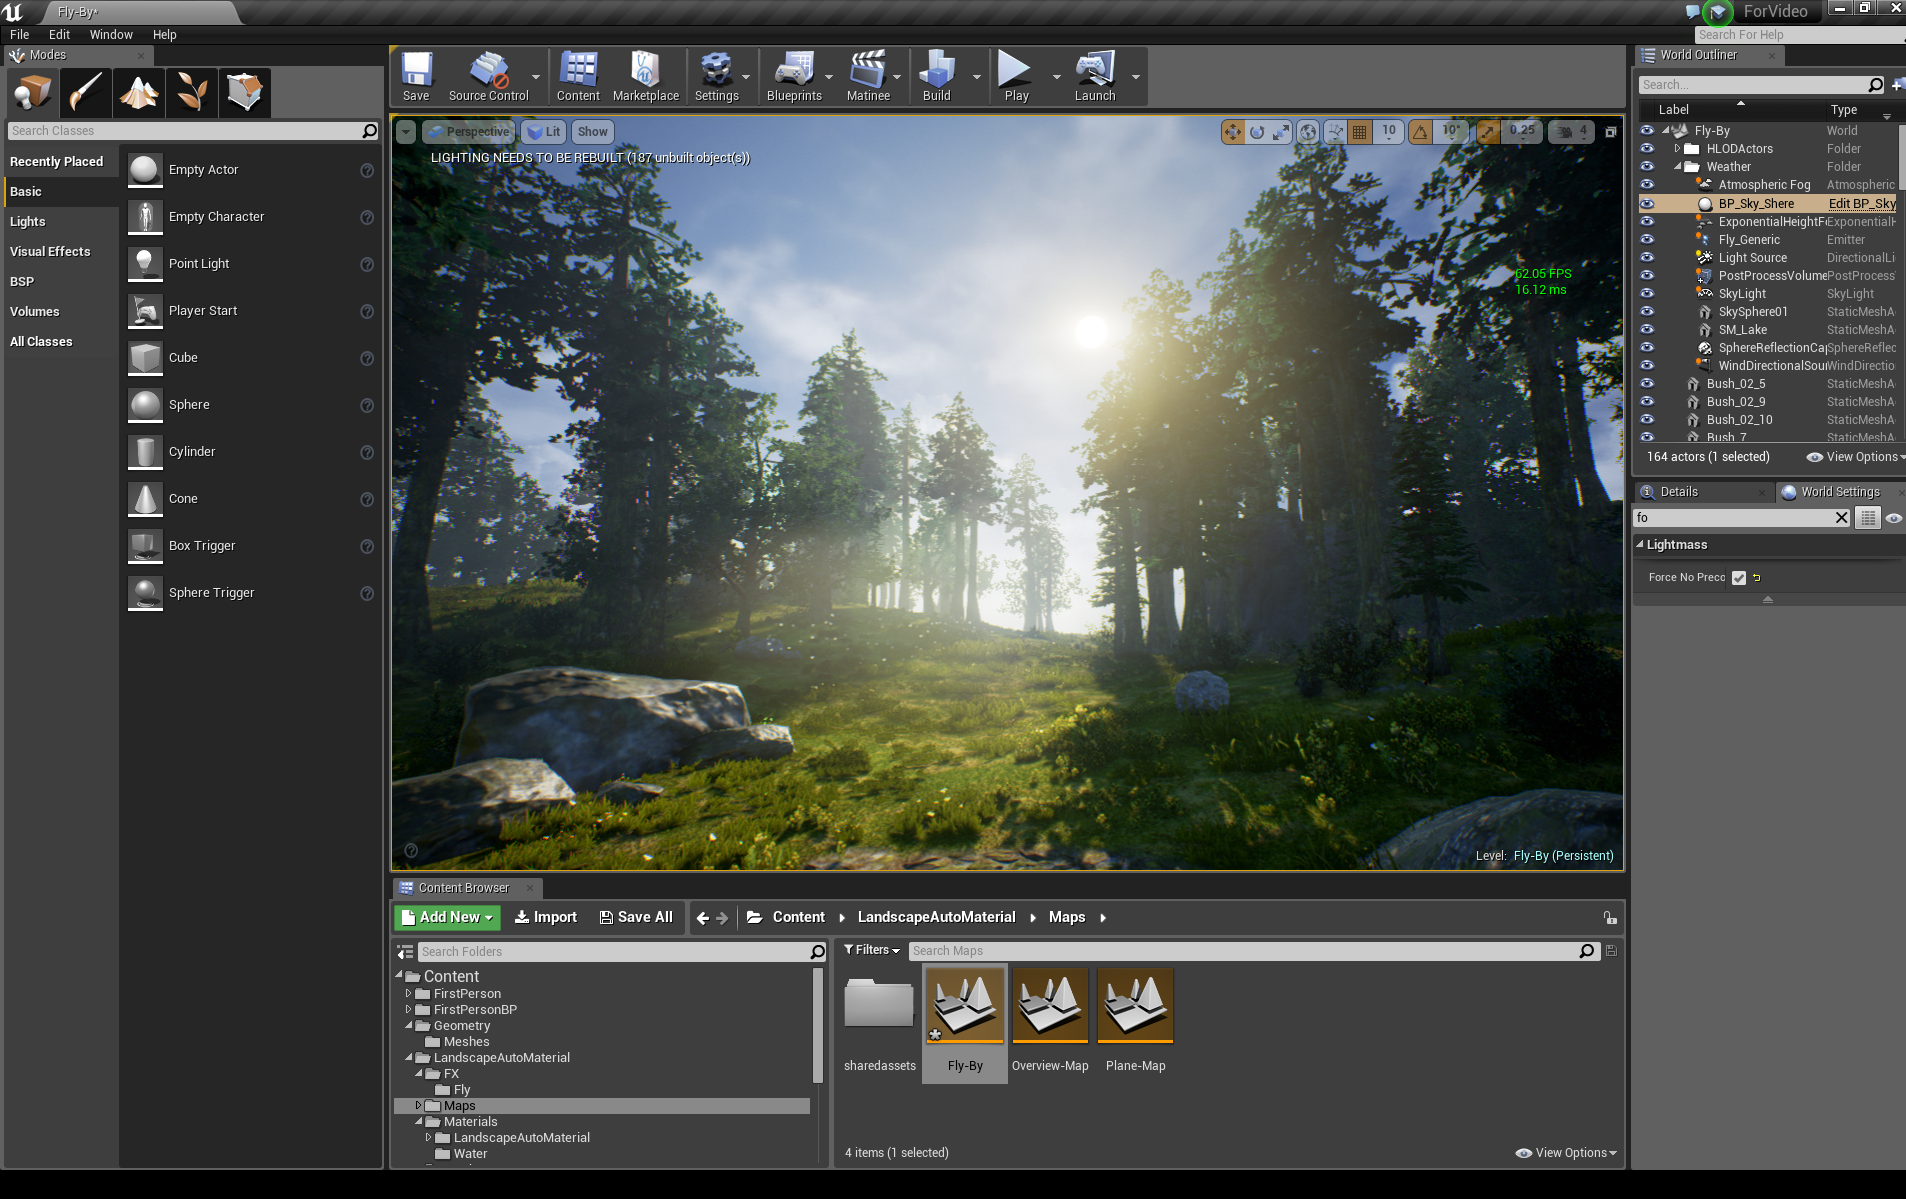Toggle world/local coordinate system icon
Screen dimensions: 1906x1199
pos(1308,131)
